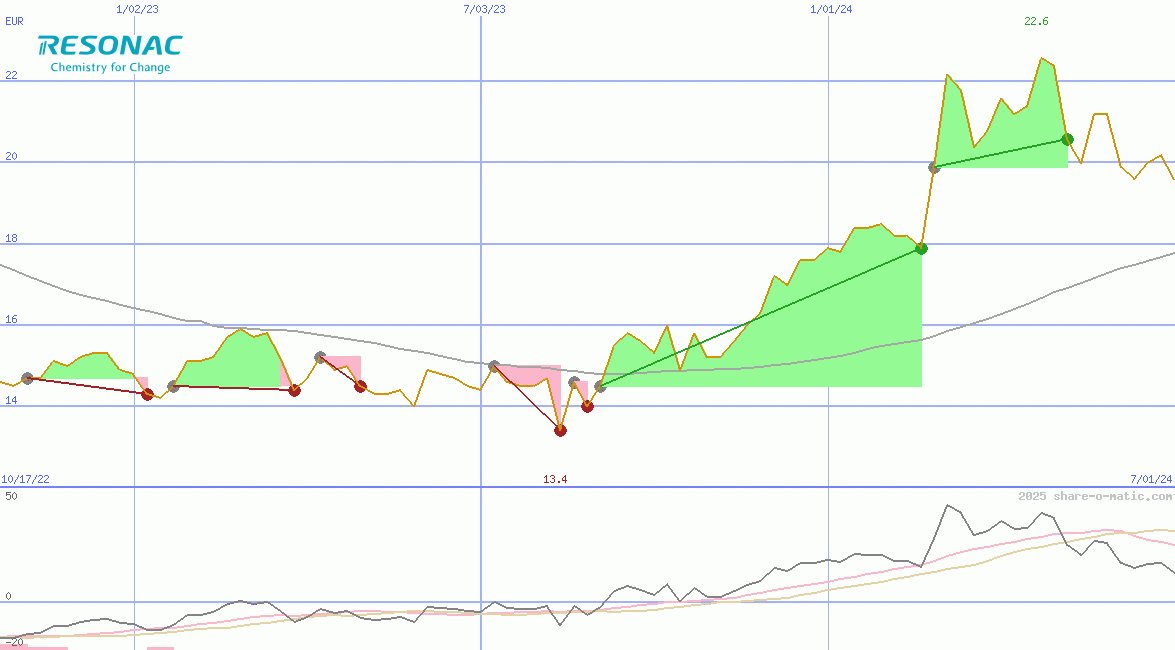The height and width of the screenshot is (650, 1175).
Task: Click the grey entry marker near 20 EUR
Action: (934, 167)
